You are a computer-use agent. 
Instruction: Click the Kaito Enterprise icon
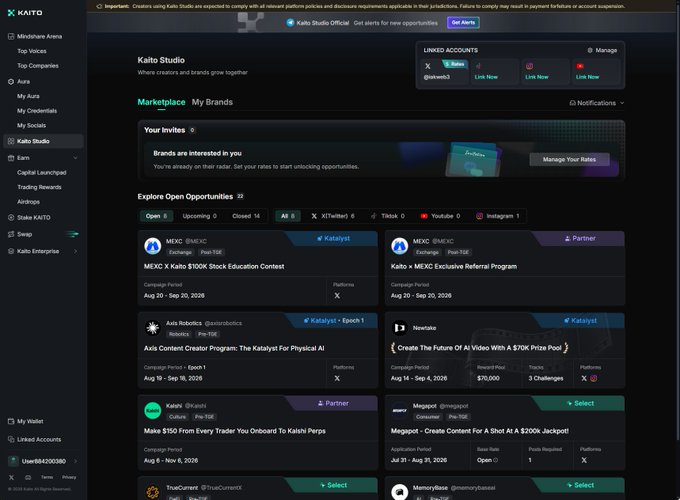point(11,251)
